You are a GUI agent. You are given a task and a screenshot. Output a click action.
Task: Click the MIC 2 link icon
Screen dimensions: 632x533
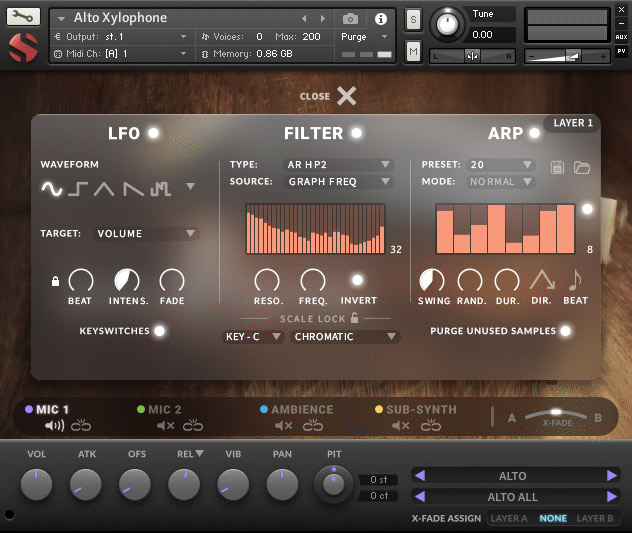[193, 425]
